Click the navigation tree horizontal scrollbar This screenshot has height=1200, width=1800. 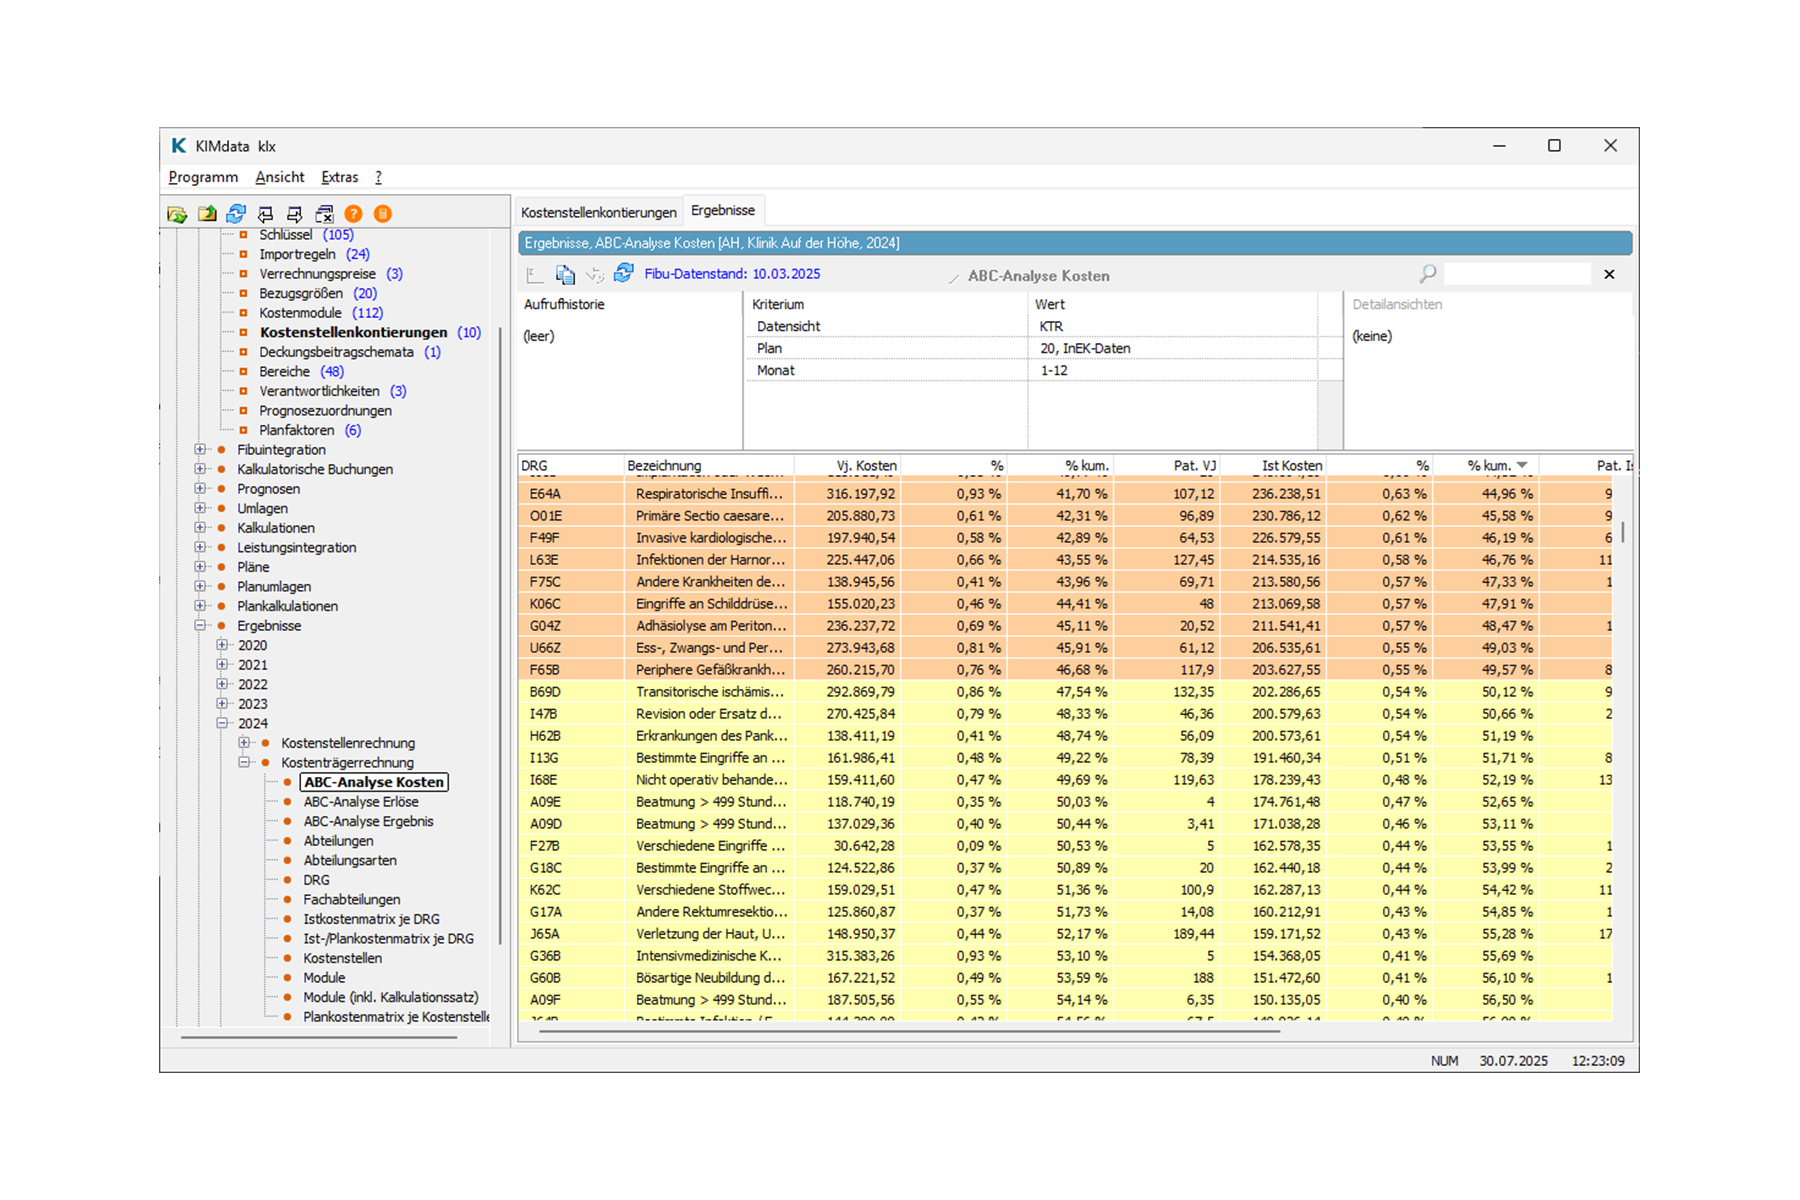[x=319, y=1038]
